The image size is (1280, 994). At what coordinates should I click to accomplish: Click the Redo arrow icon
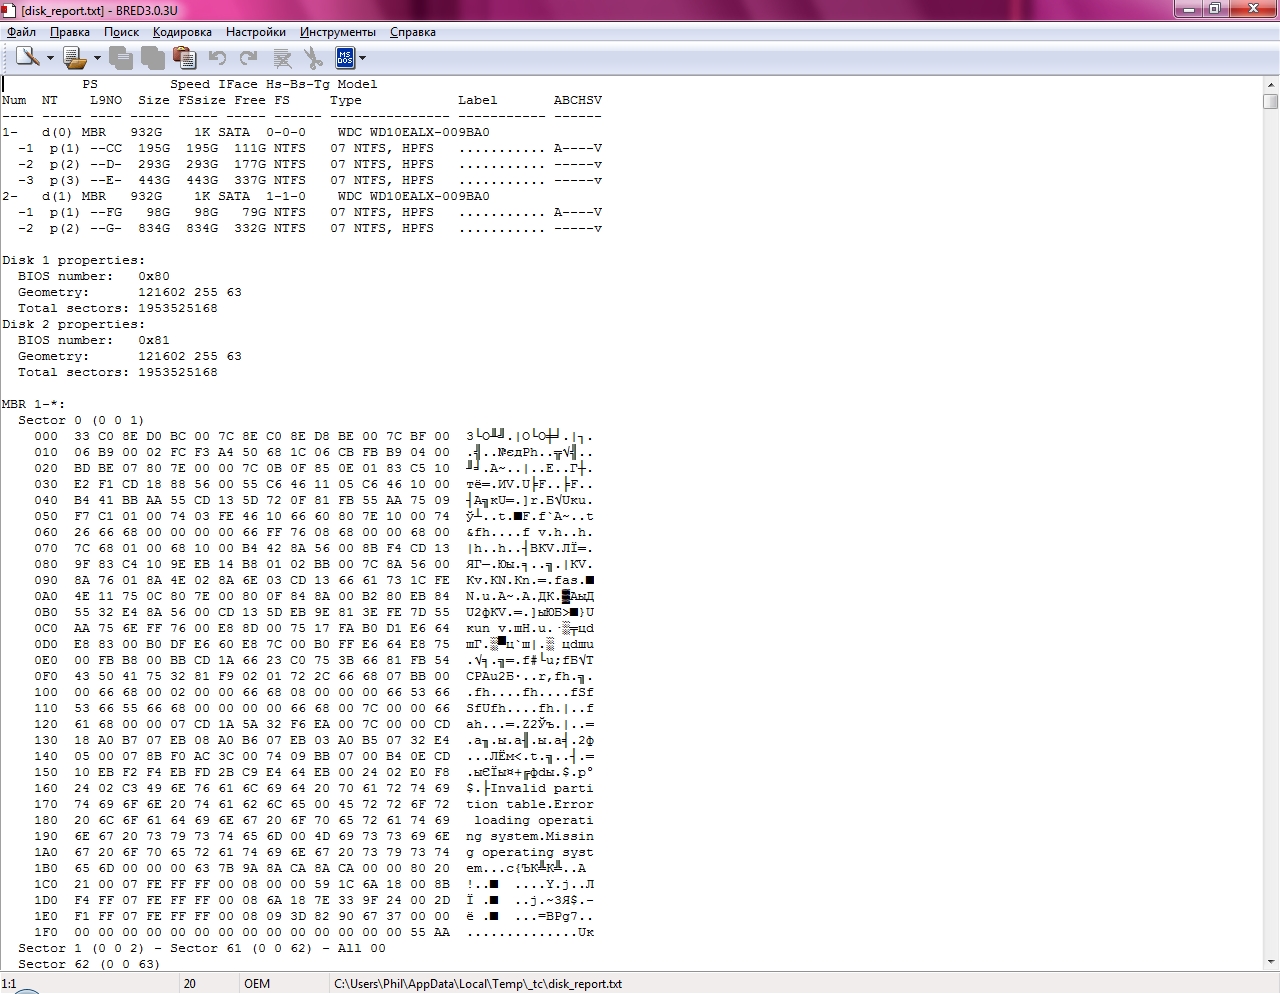coord(249,58)
